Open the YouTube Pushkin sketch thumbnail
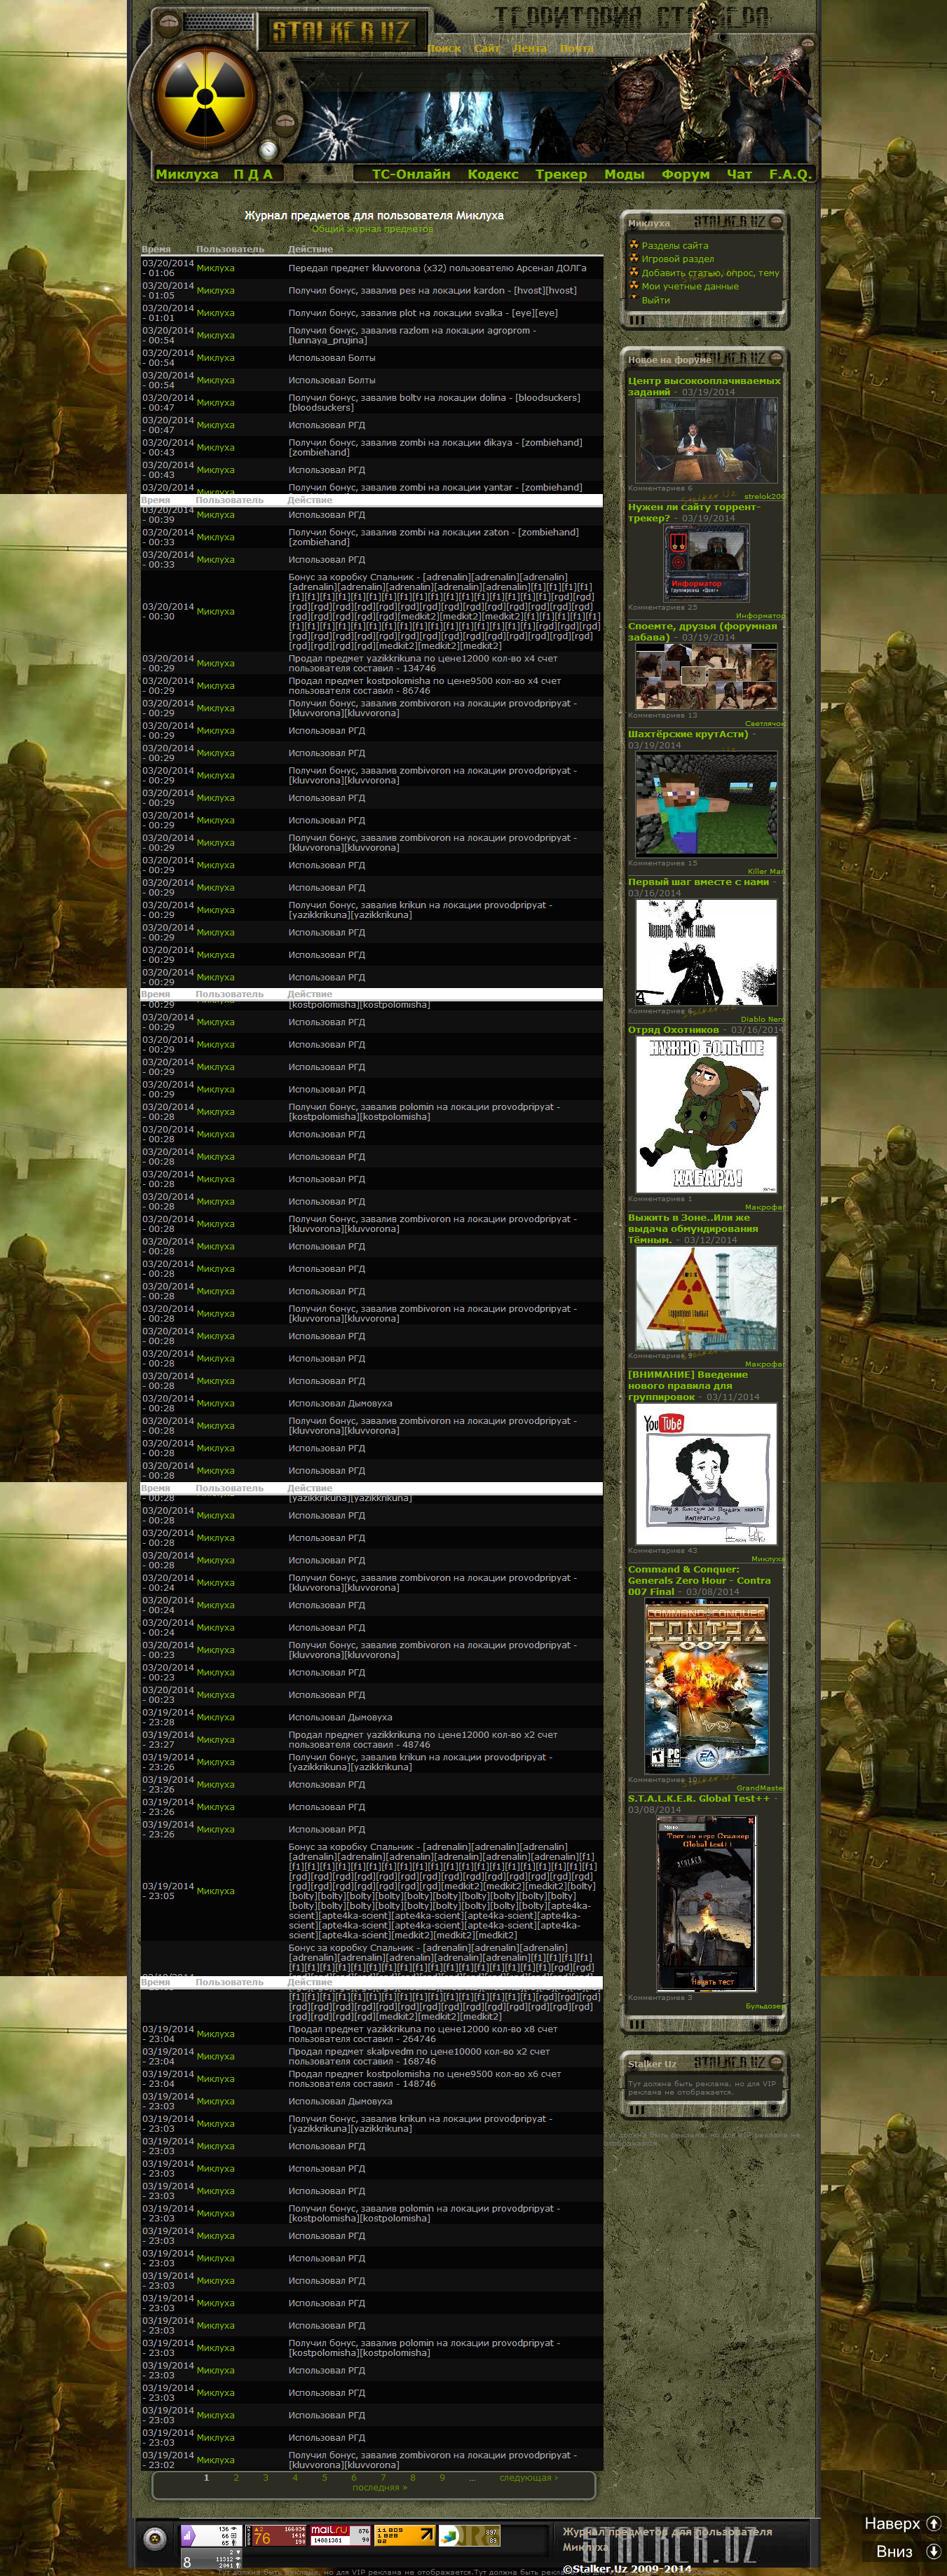This screenshot has height=2576, width=947. click(706, 1473)
